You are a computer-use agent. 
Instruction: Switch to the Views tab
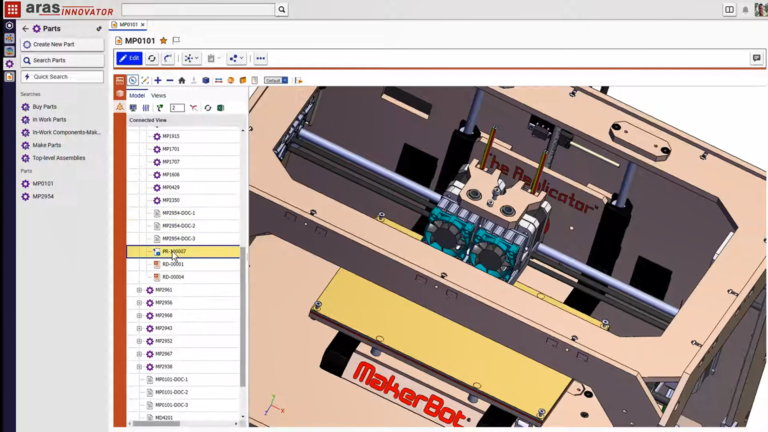click(158, 96)
